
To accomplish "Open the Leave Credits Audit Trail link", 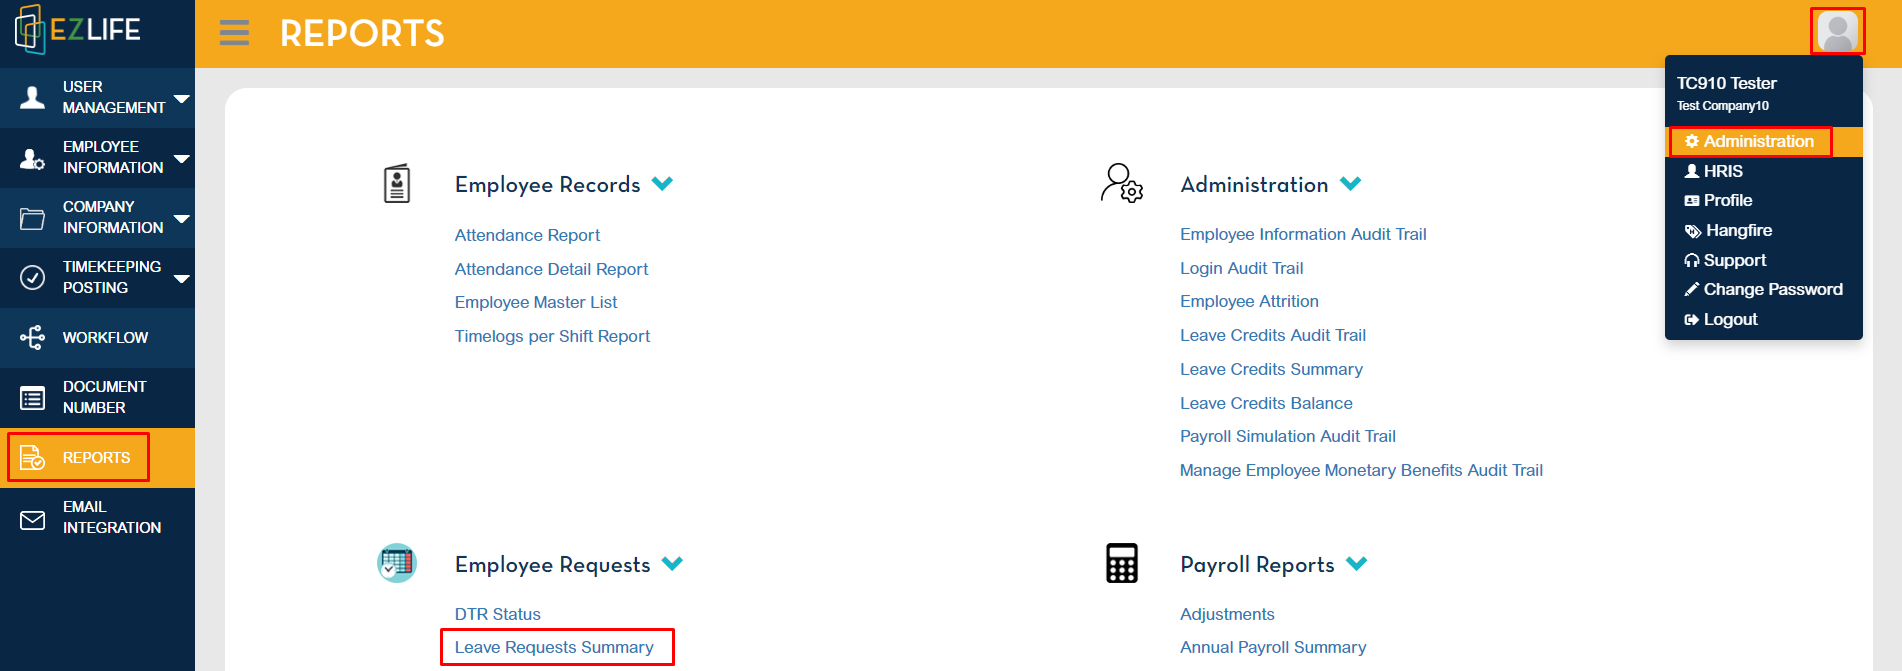I will tap(1272, 335).
